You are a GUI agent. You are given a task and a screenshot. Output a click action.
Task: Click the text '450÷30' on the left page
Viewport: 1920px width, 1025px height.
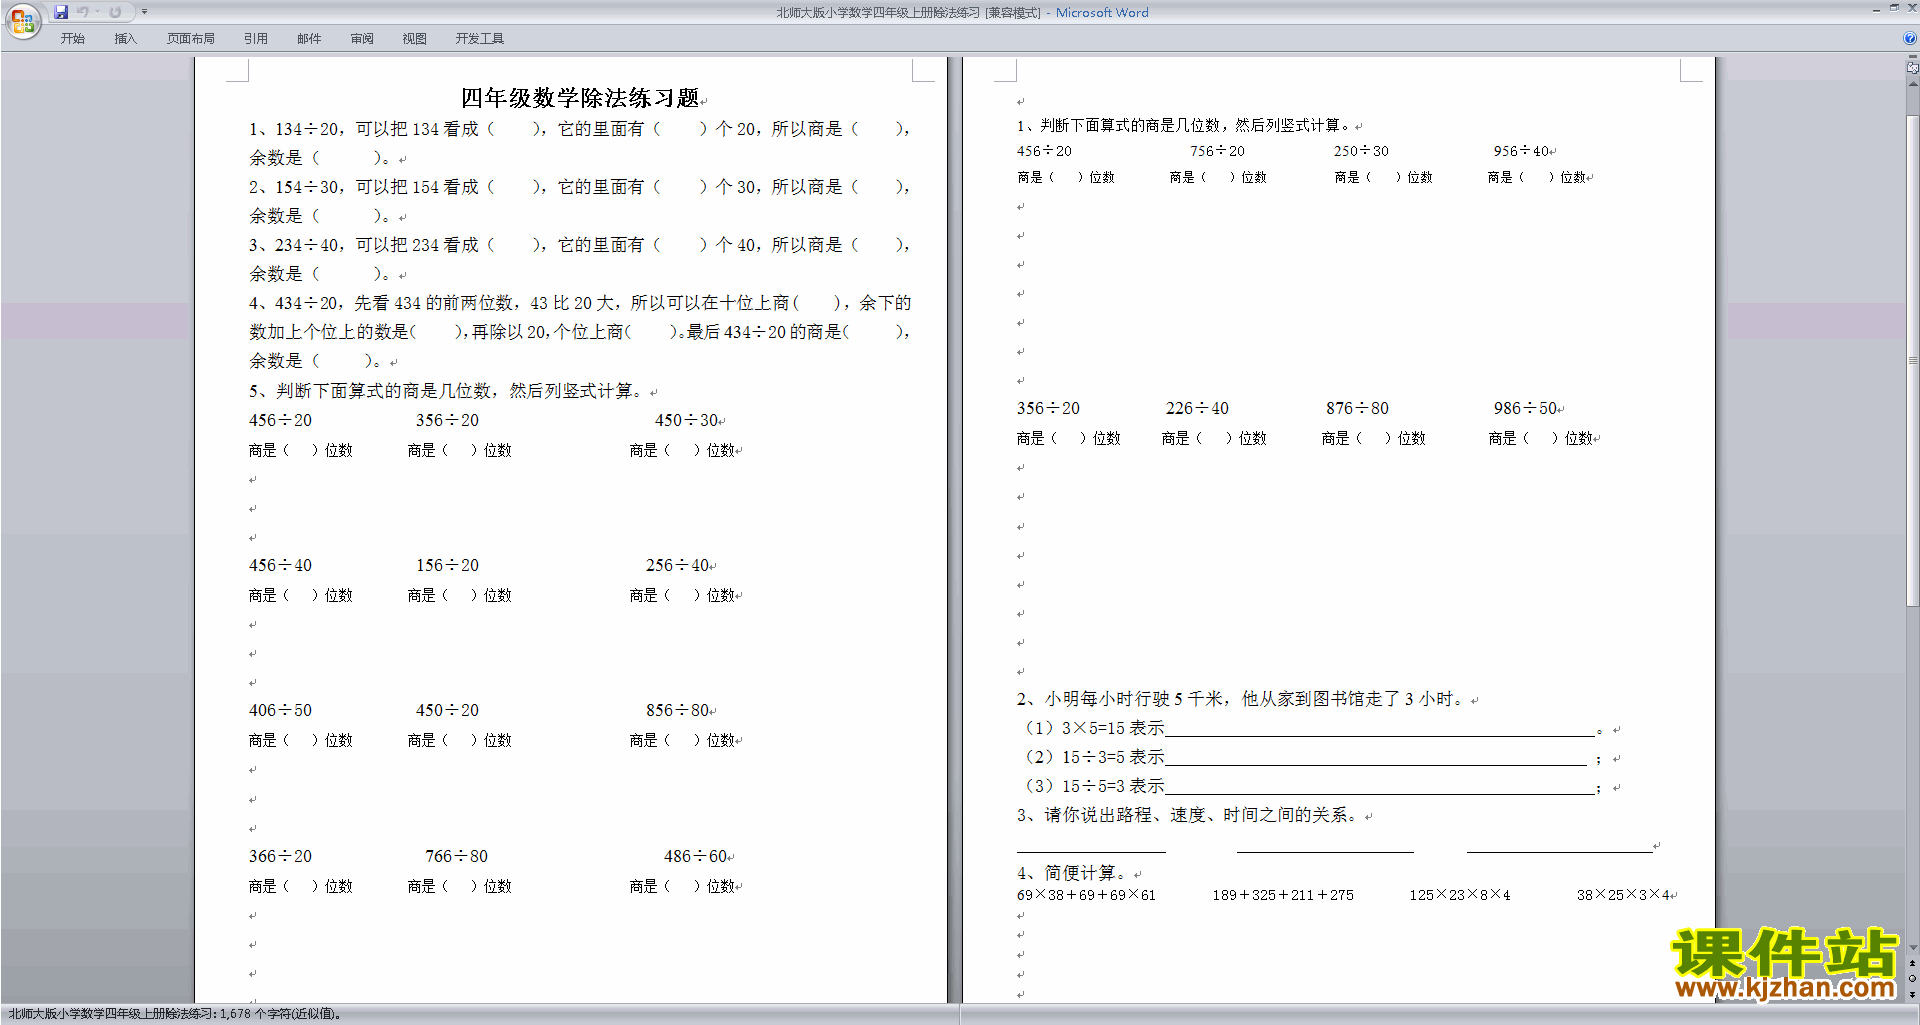pos(686,420)
